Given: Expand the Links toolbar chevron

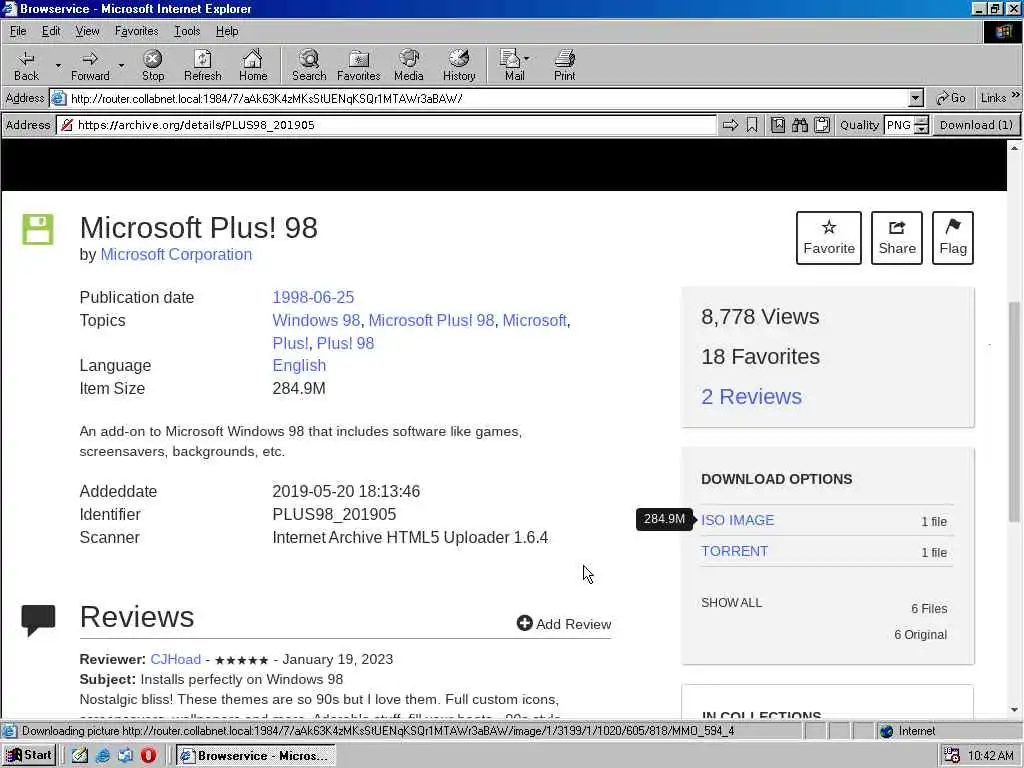Looking at the screenshot, I should click(x=1016, y=95).
